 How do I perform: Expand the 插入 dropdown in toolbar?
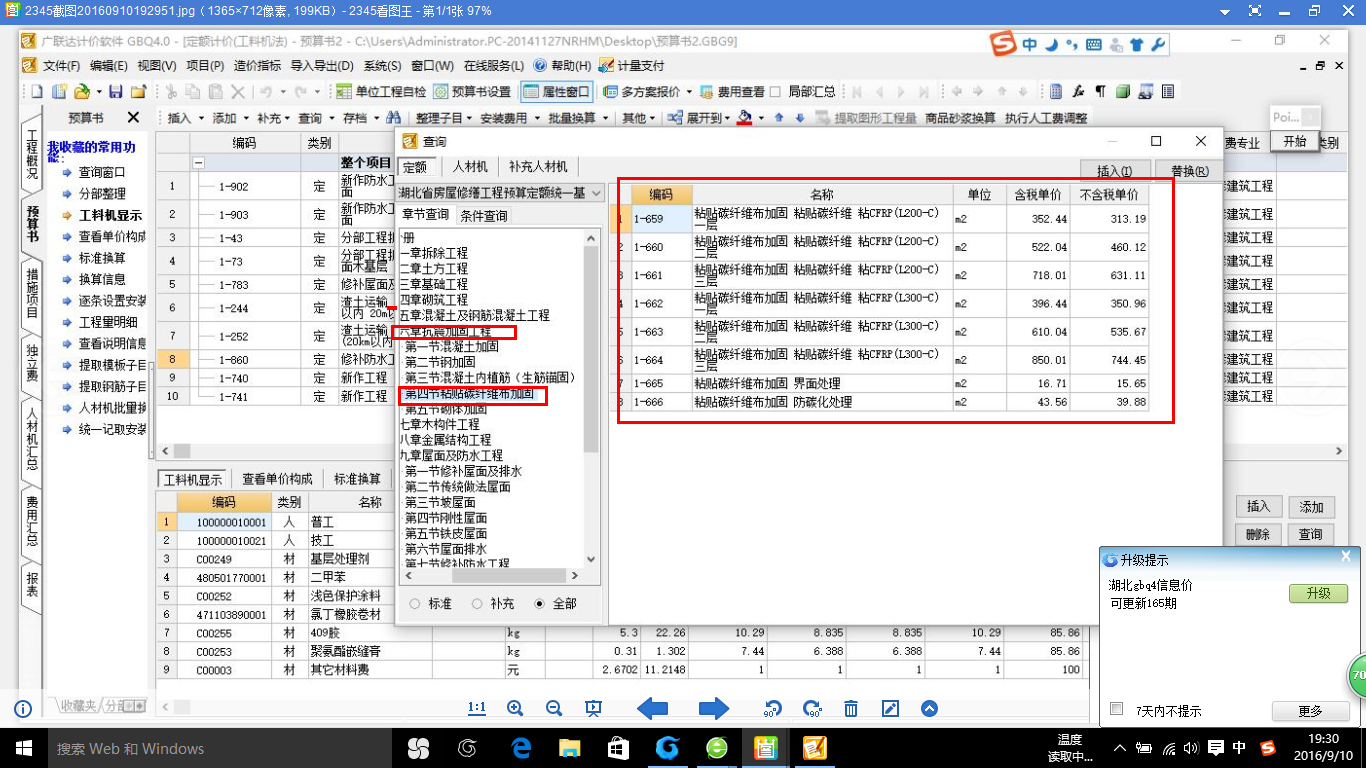coord(200,118)
